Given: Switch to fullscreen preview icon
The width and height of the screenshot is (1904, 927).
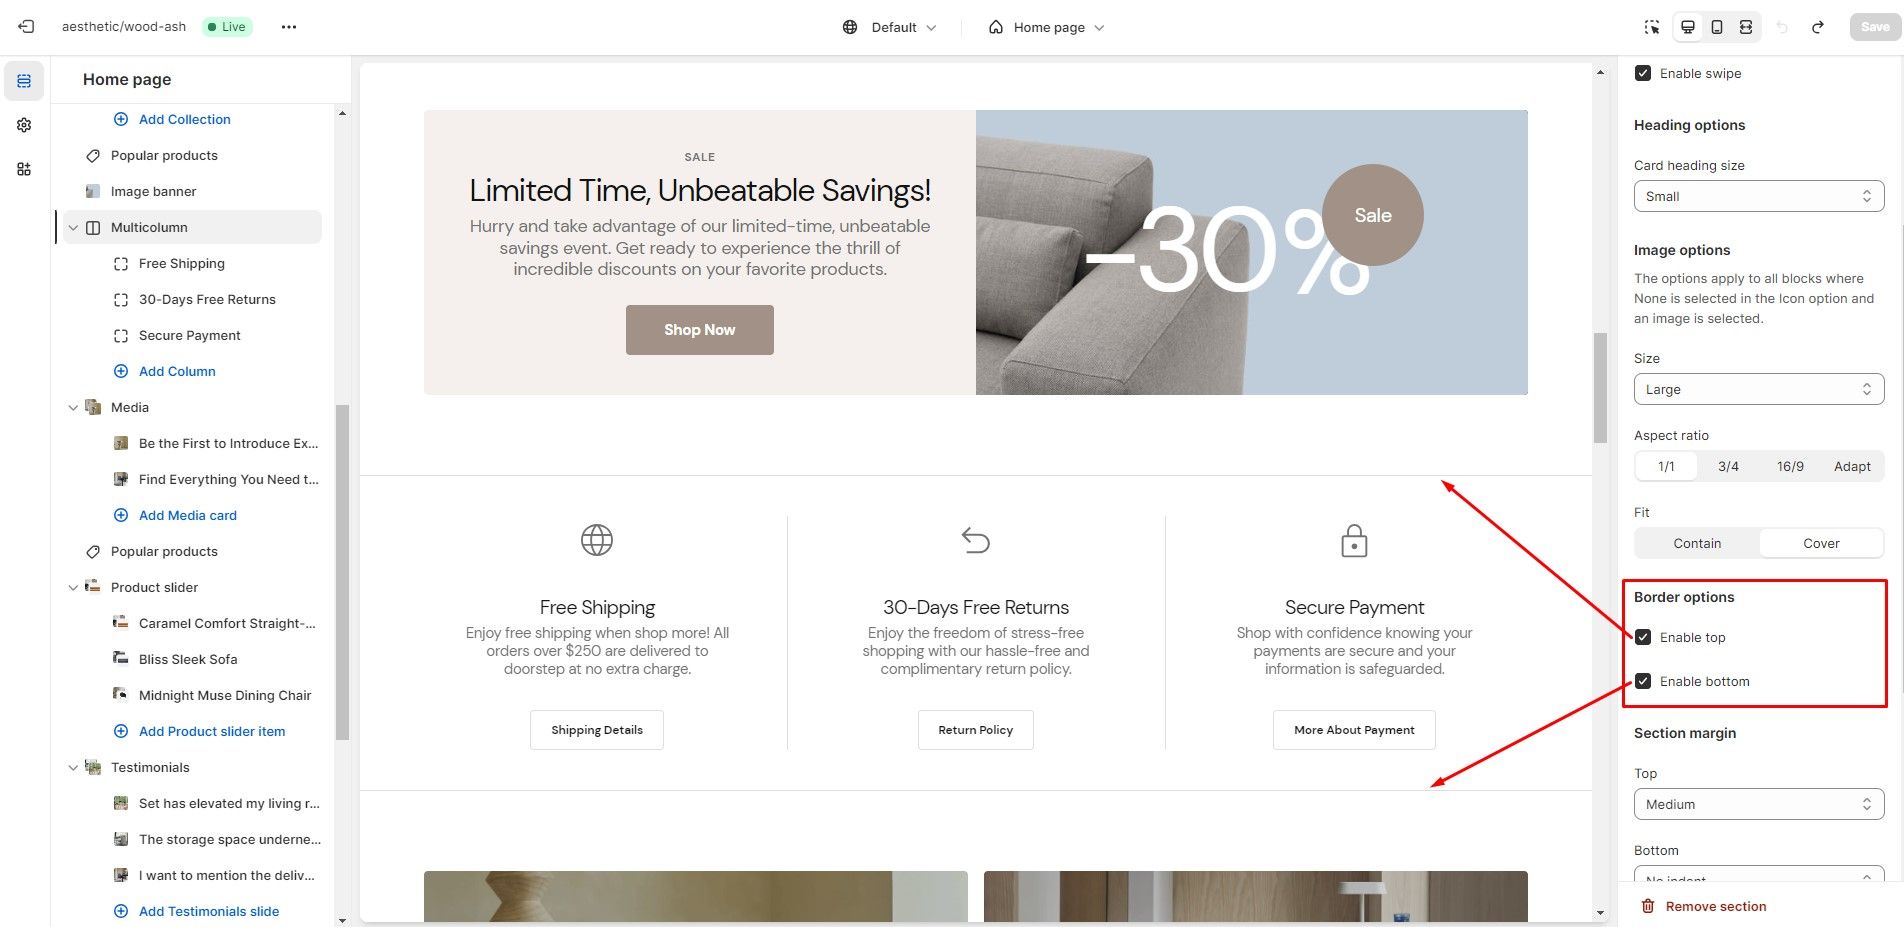Looking at the screenshot, I should coord(1746,27).
